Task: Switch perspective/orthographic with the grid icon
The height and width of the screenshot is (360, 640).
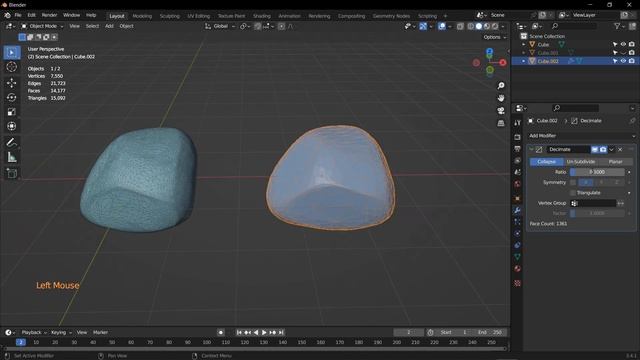Action: pyautogui.click(x=501, y=123)
